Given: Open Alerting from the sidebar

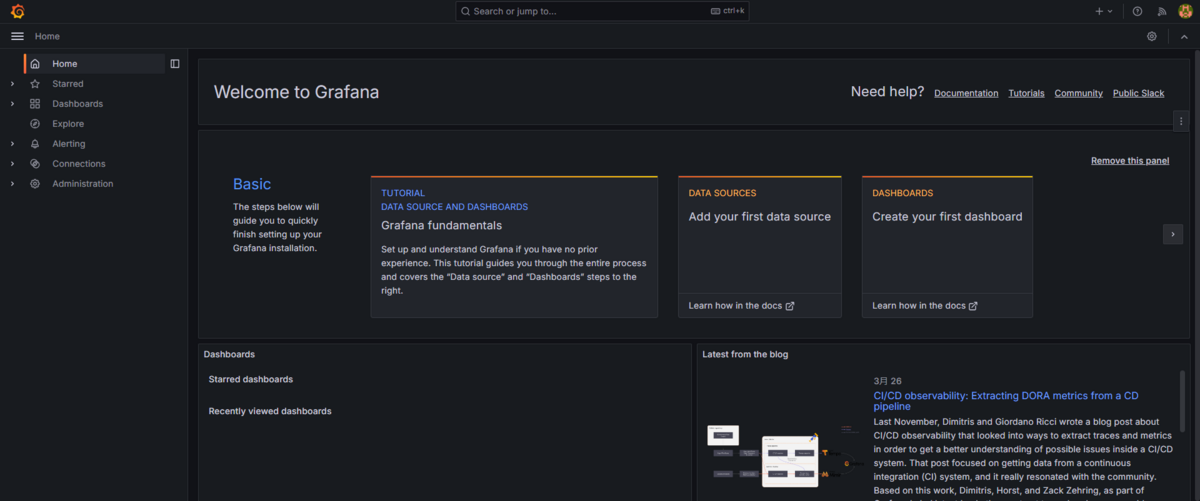Looking at the screenshot, I should pyautogui.click(x=69, y=144).
